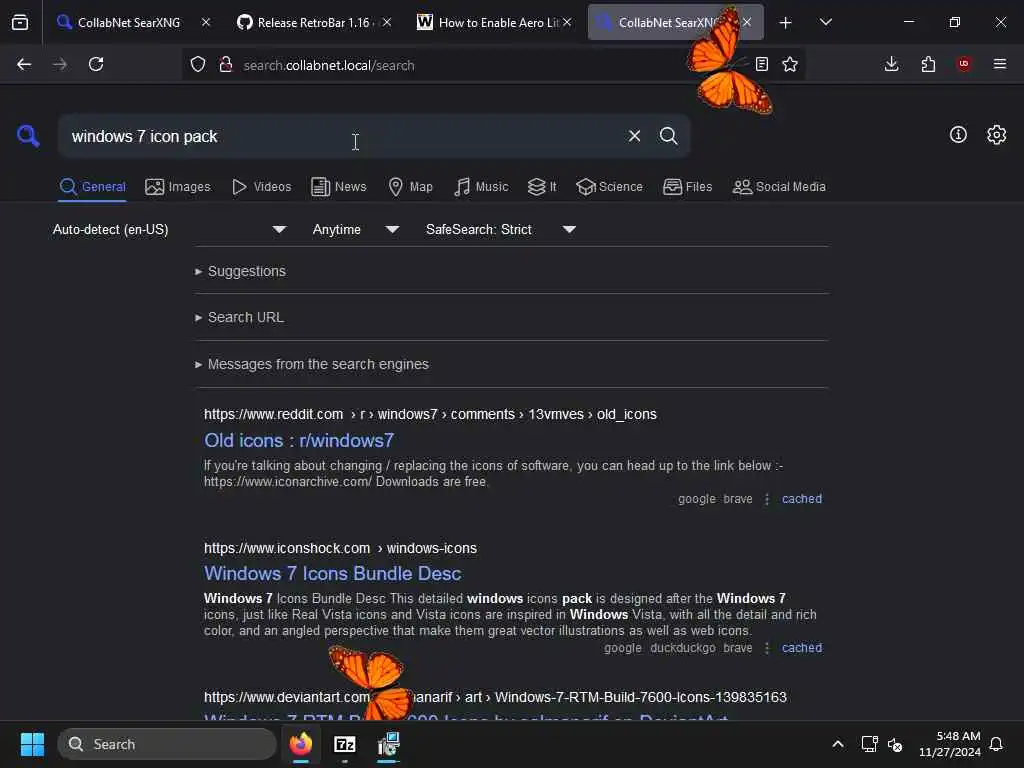Switch to the Music search category
The width and height of the screenshot is (1024, 768).
point(481,187)
